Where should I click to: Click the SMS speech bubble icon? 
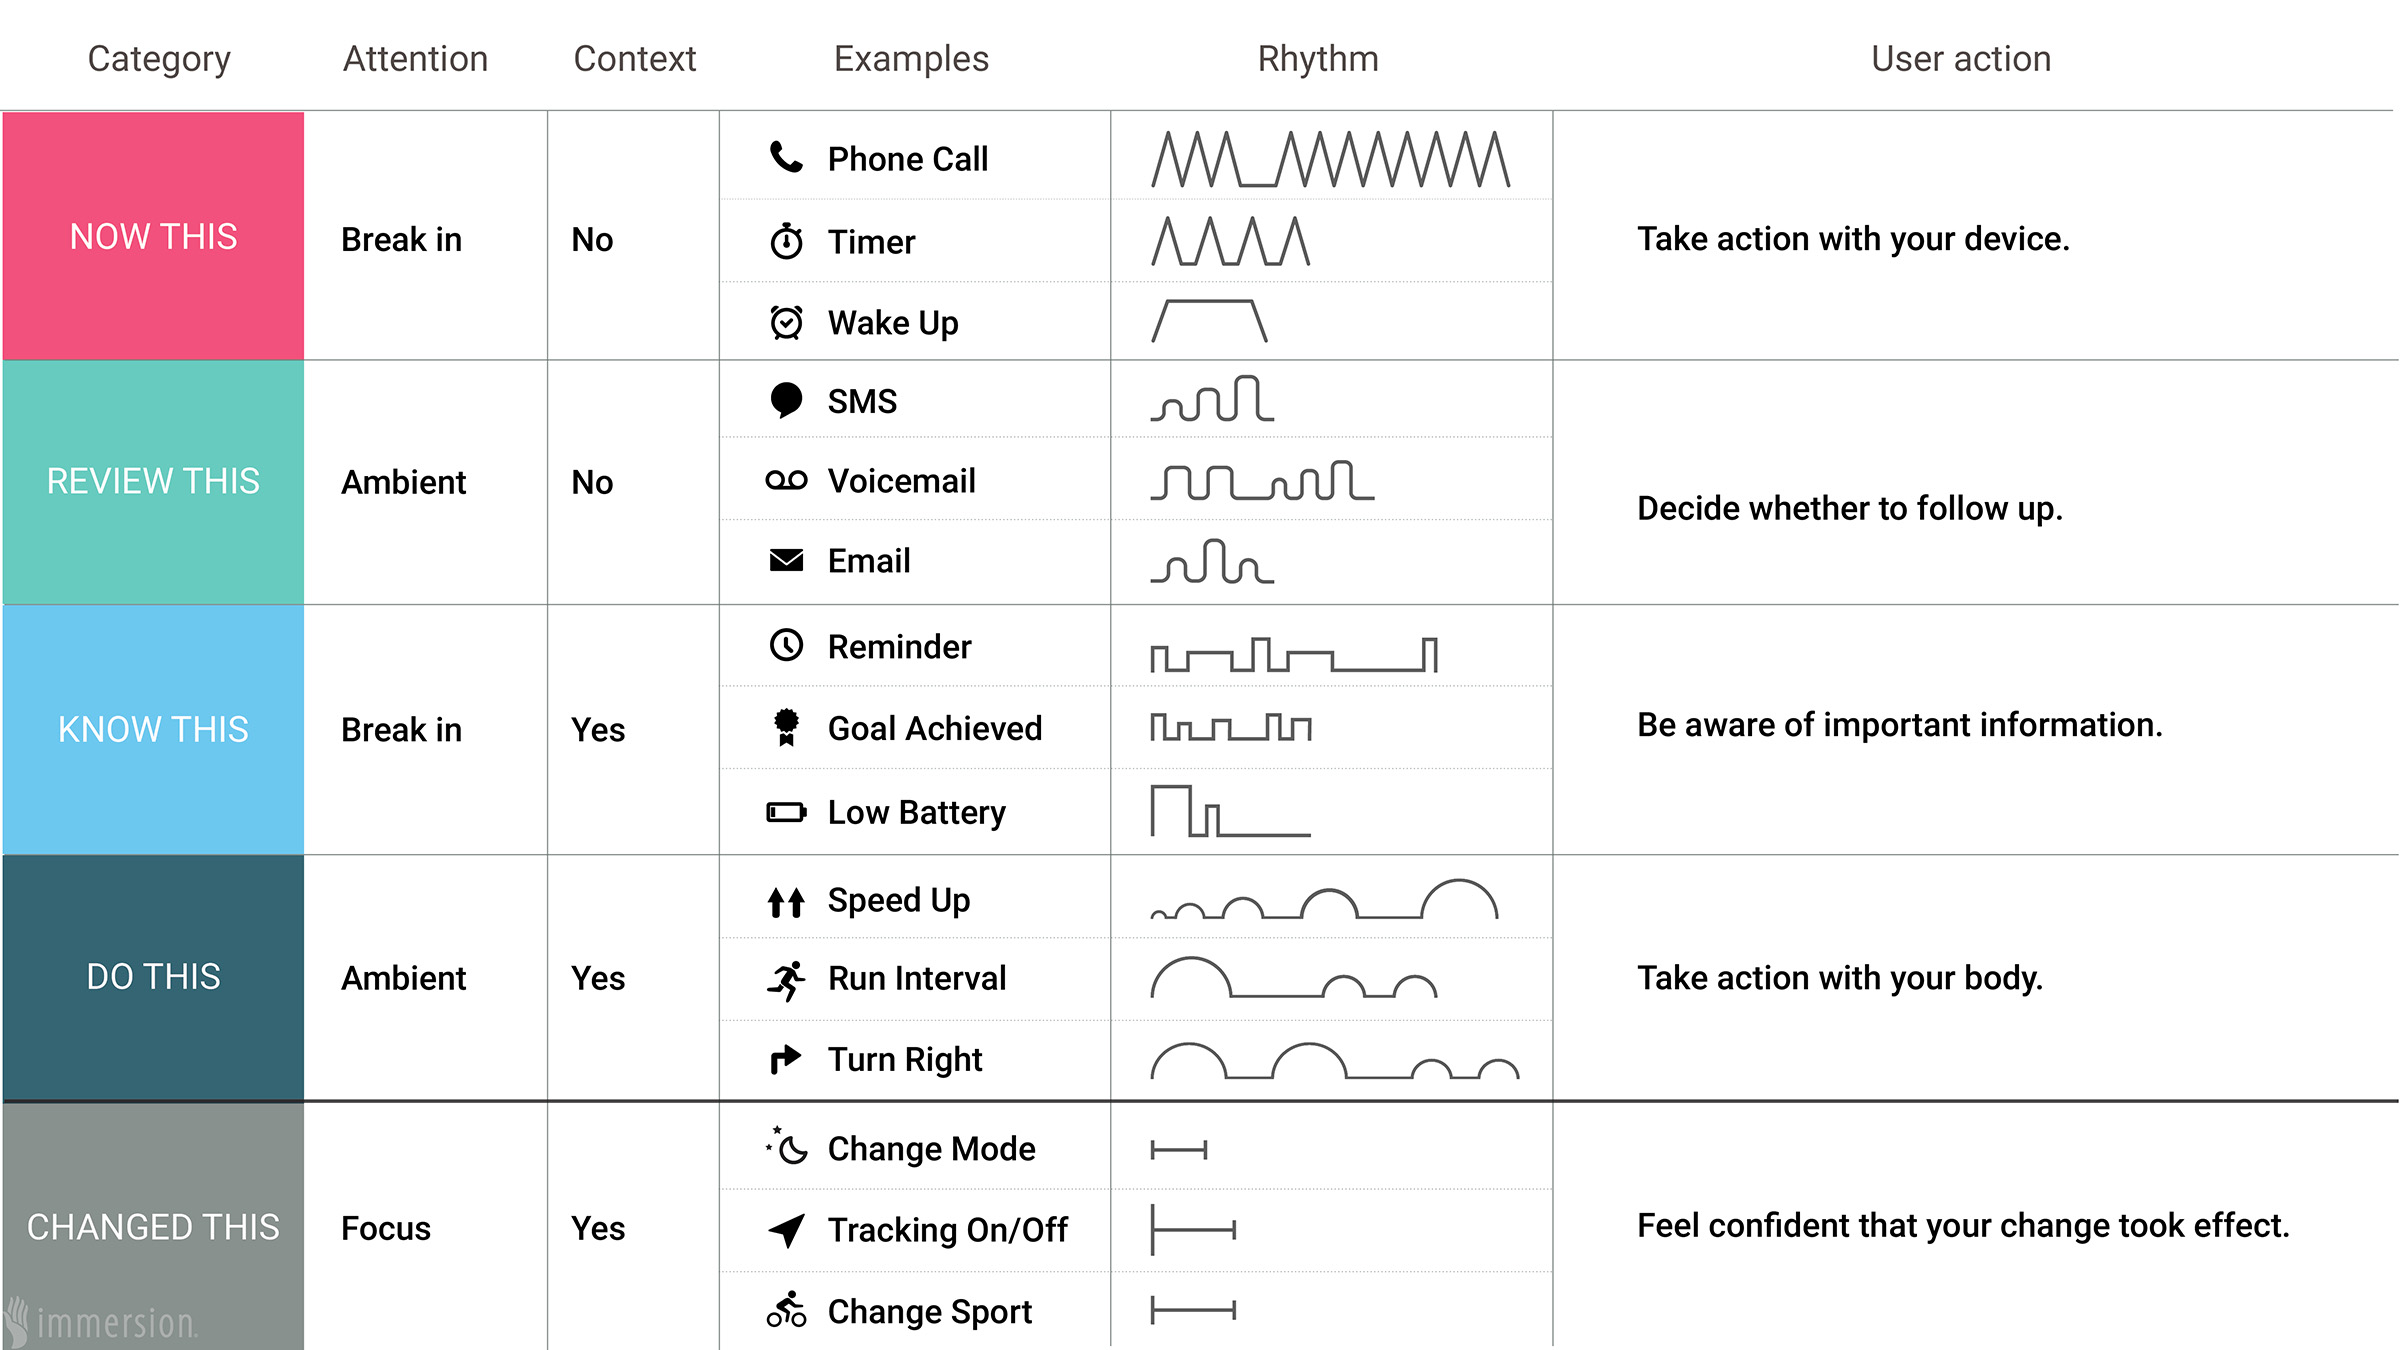786,400
